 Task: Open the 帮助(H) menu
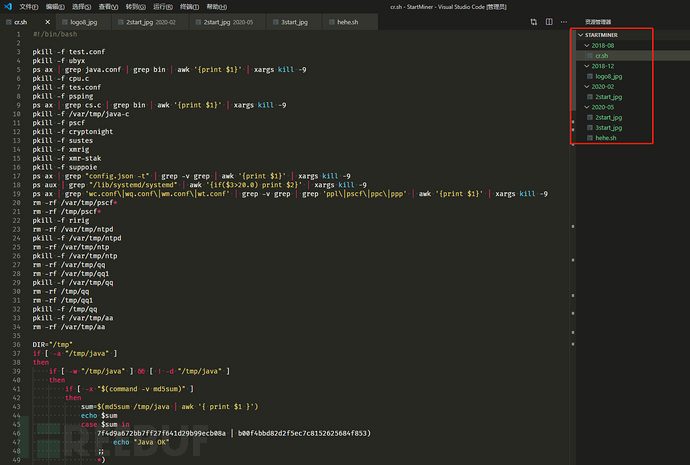click(217, 7)
